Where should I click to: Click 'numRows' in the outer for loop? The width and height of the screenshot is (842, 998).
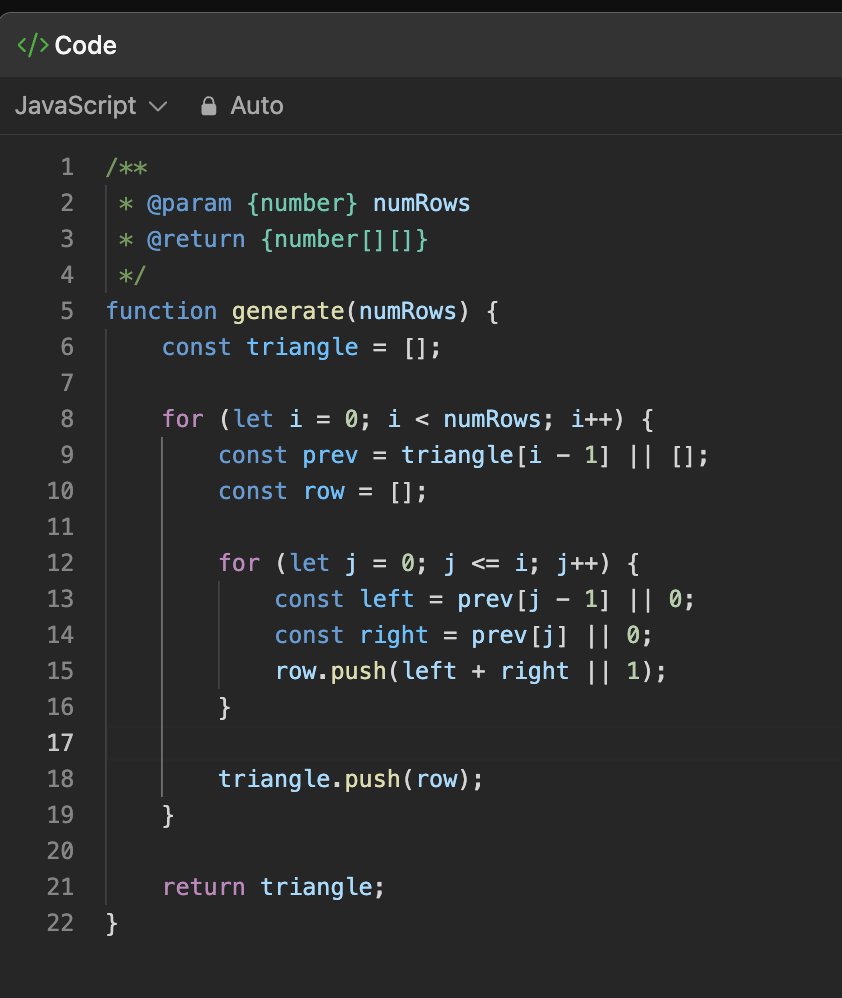coord(492,419)
